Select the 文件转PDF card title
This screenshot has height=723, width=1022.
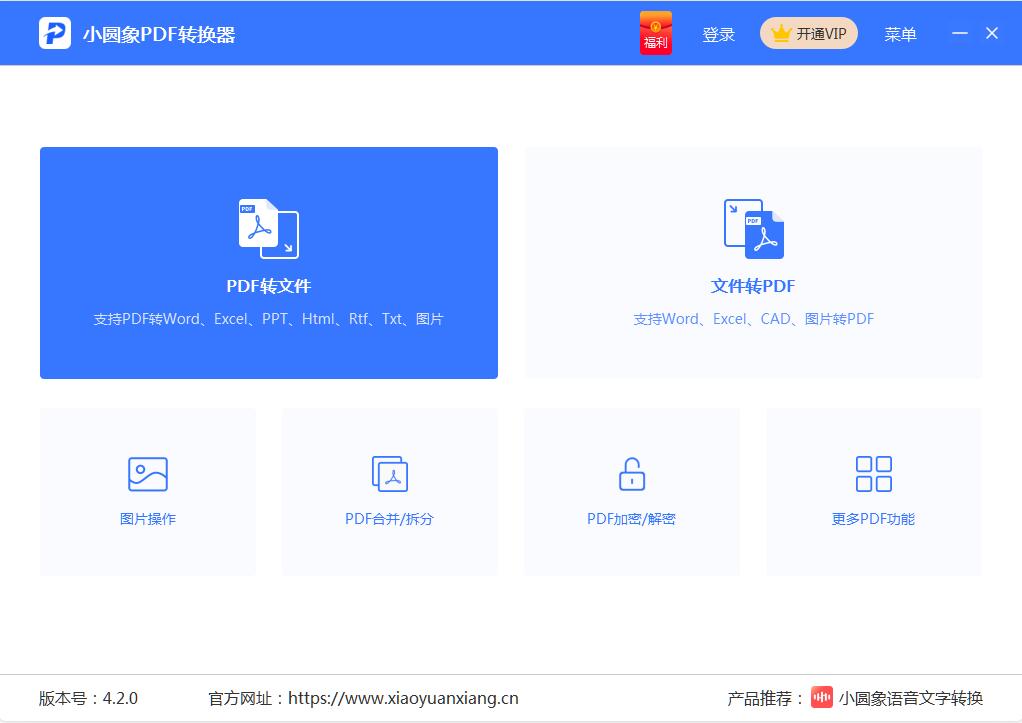click(753, 286)
